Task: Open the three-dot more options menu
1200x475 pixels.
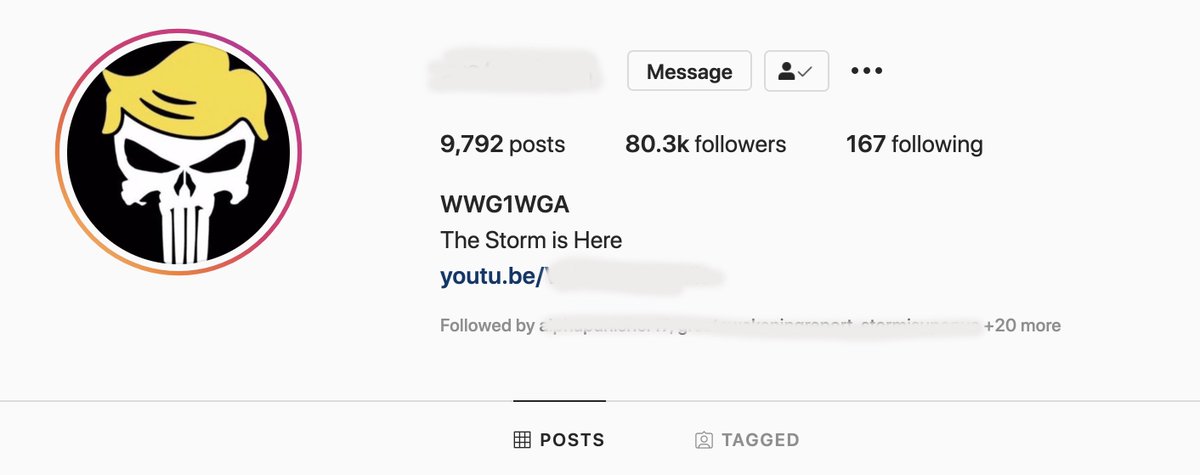Action: 866,71
